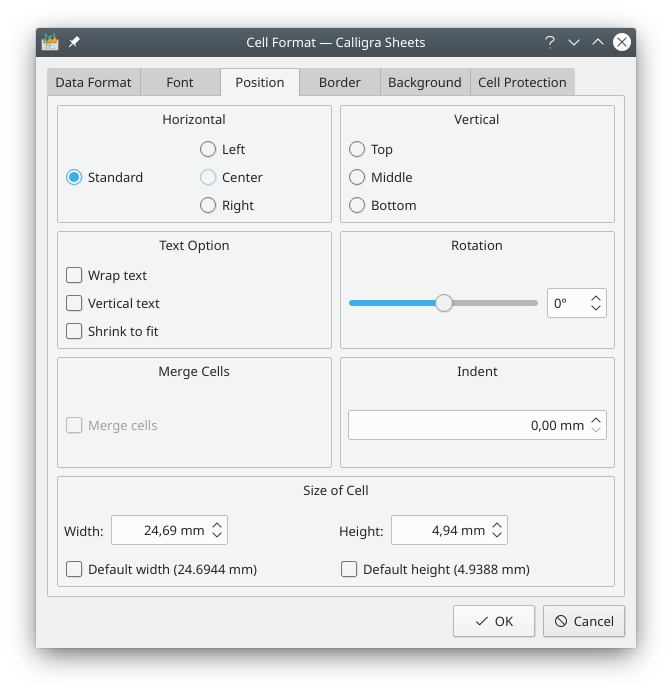Enable the Wrap text checkbox
672x692 pixels.
(x=74, y=275)
